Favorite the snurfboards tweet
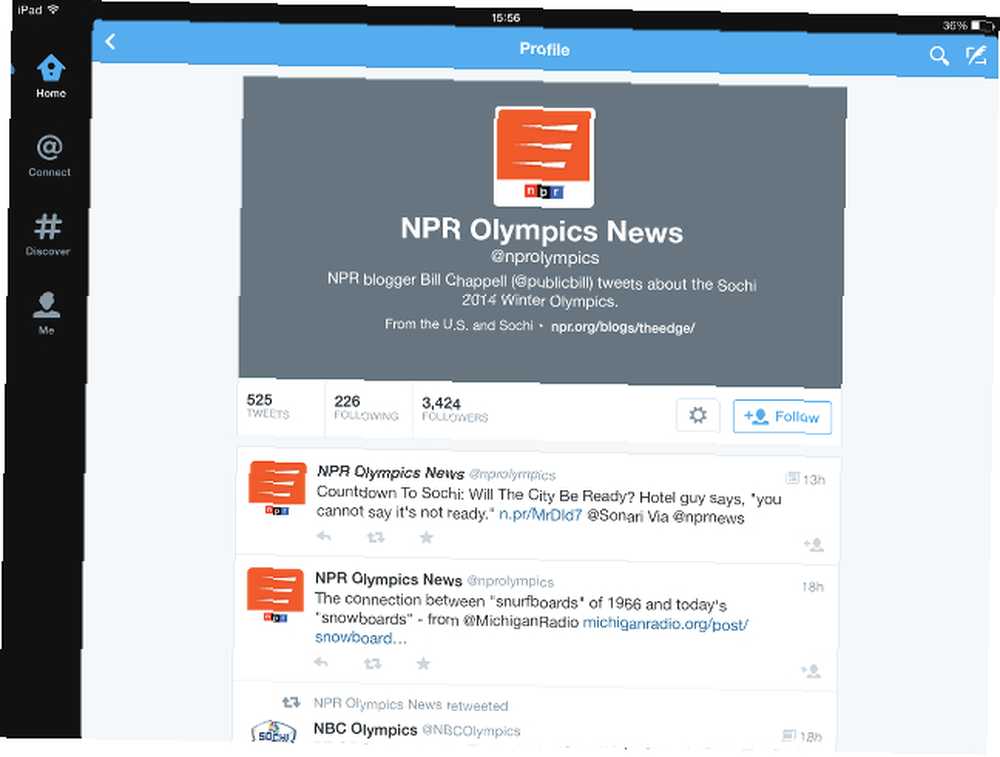Viewport: 1000px width, 757px height. pos(423,664)
